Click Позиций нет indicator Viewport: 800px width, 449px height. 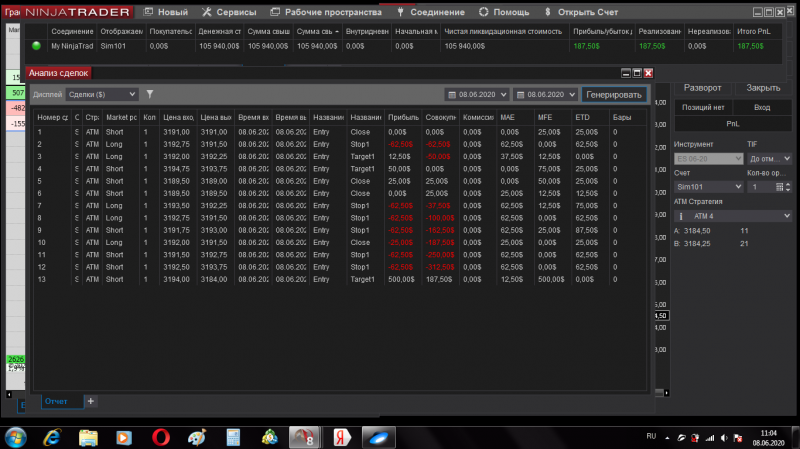[703, 107]
